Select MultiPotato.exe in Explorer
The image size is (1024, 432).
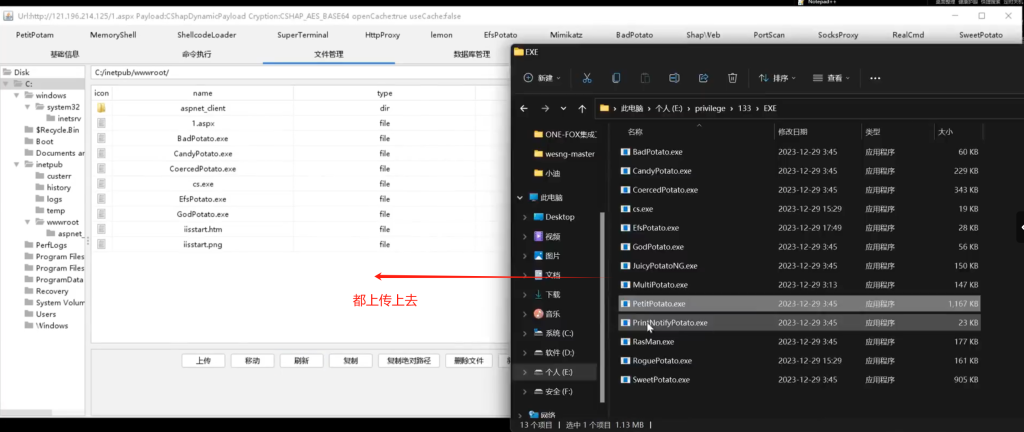click(799, 285)
